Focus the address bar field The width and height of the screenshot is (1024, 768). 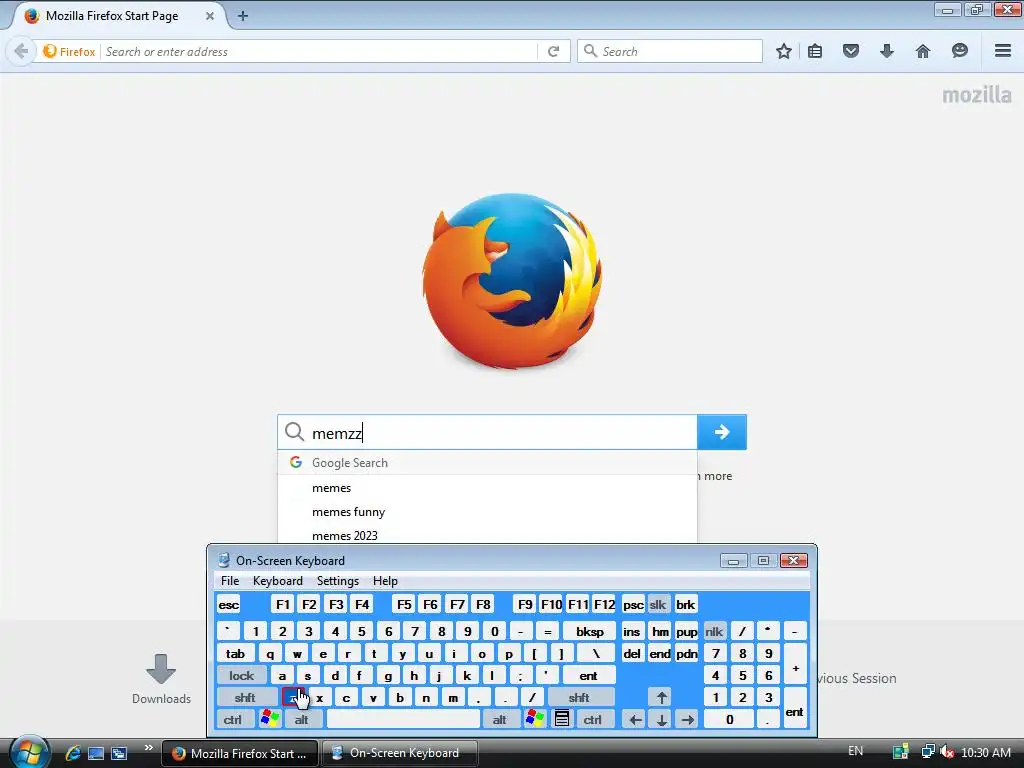320,51
